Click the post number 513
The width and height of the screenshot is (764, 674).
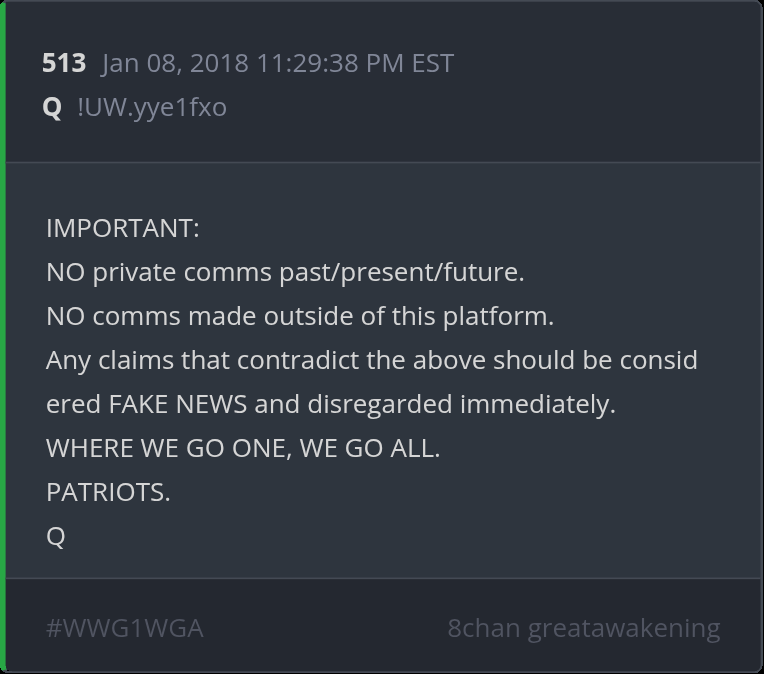(x=64, y=63)
